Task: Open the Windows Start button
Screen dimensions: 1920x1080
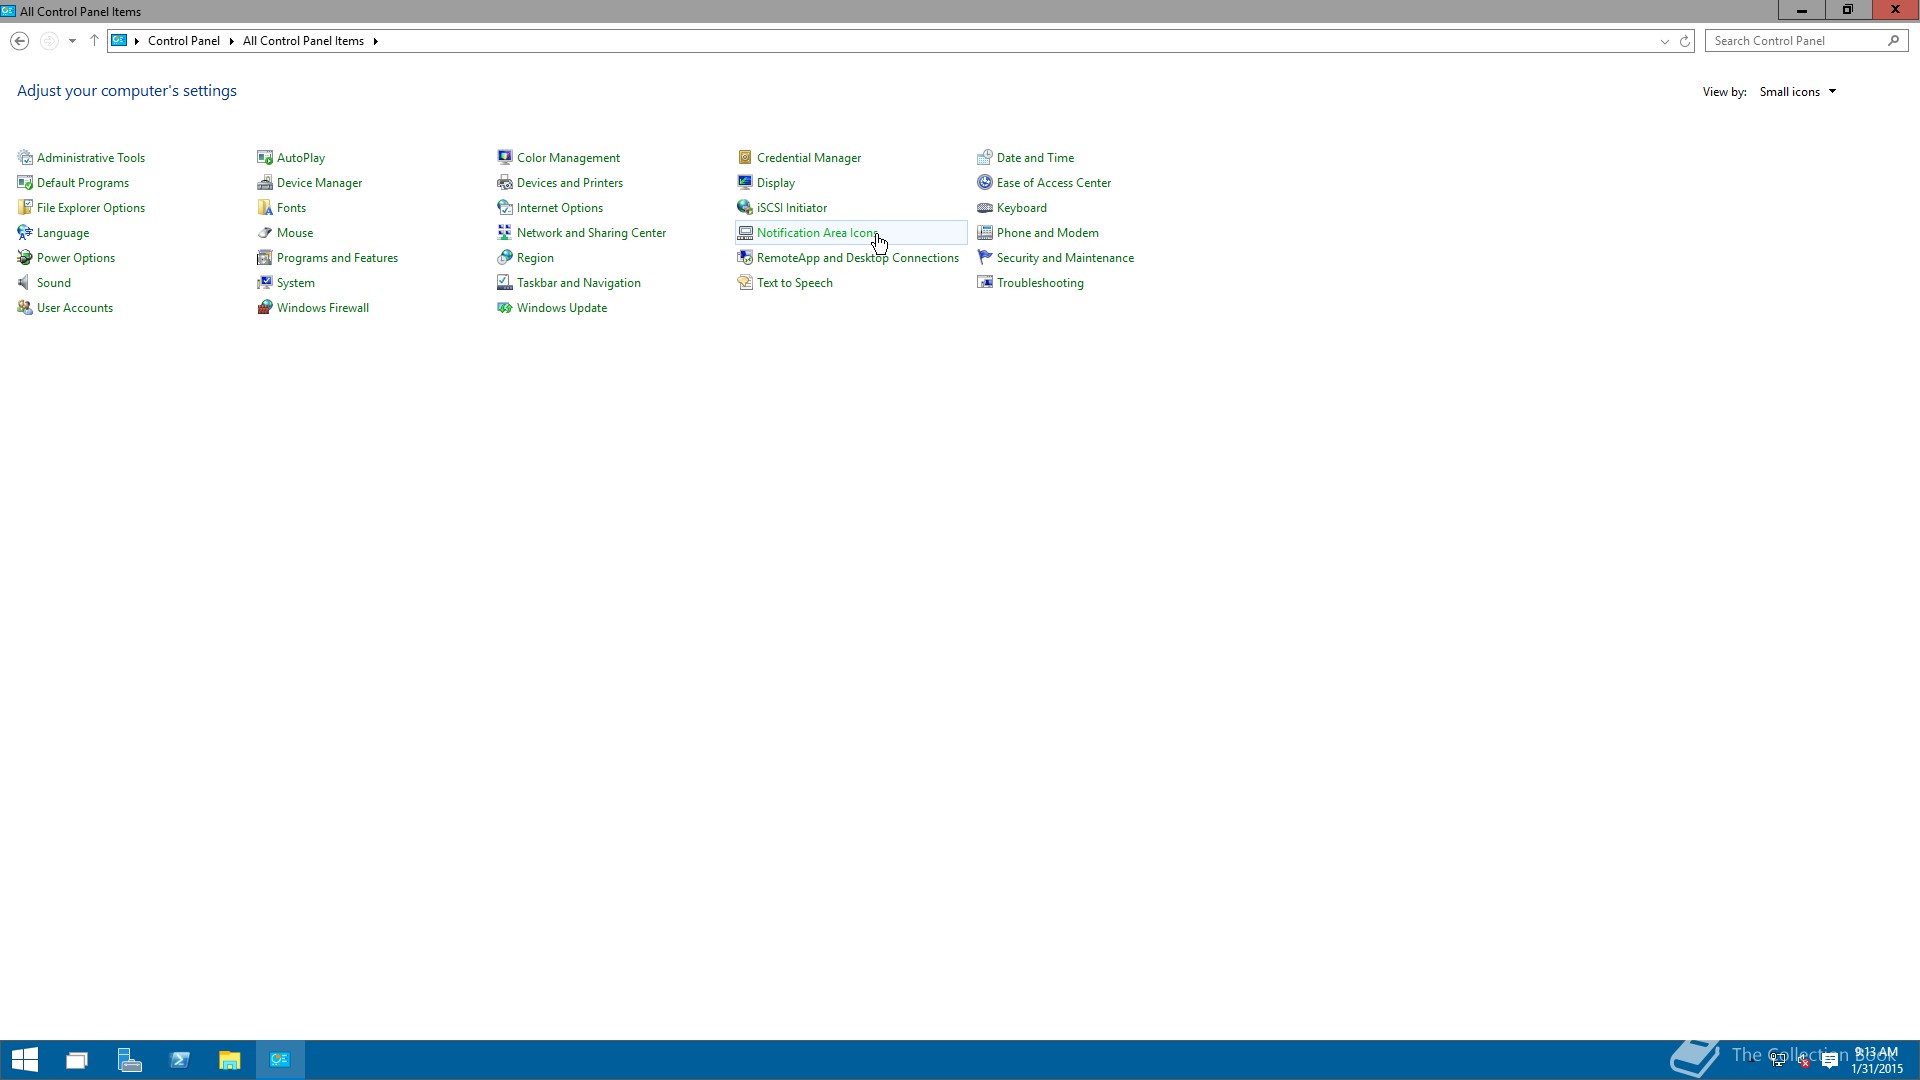Action: point(25,1060)
